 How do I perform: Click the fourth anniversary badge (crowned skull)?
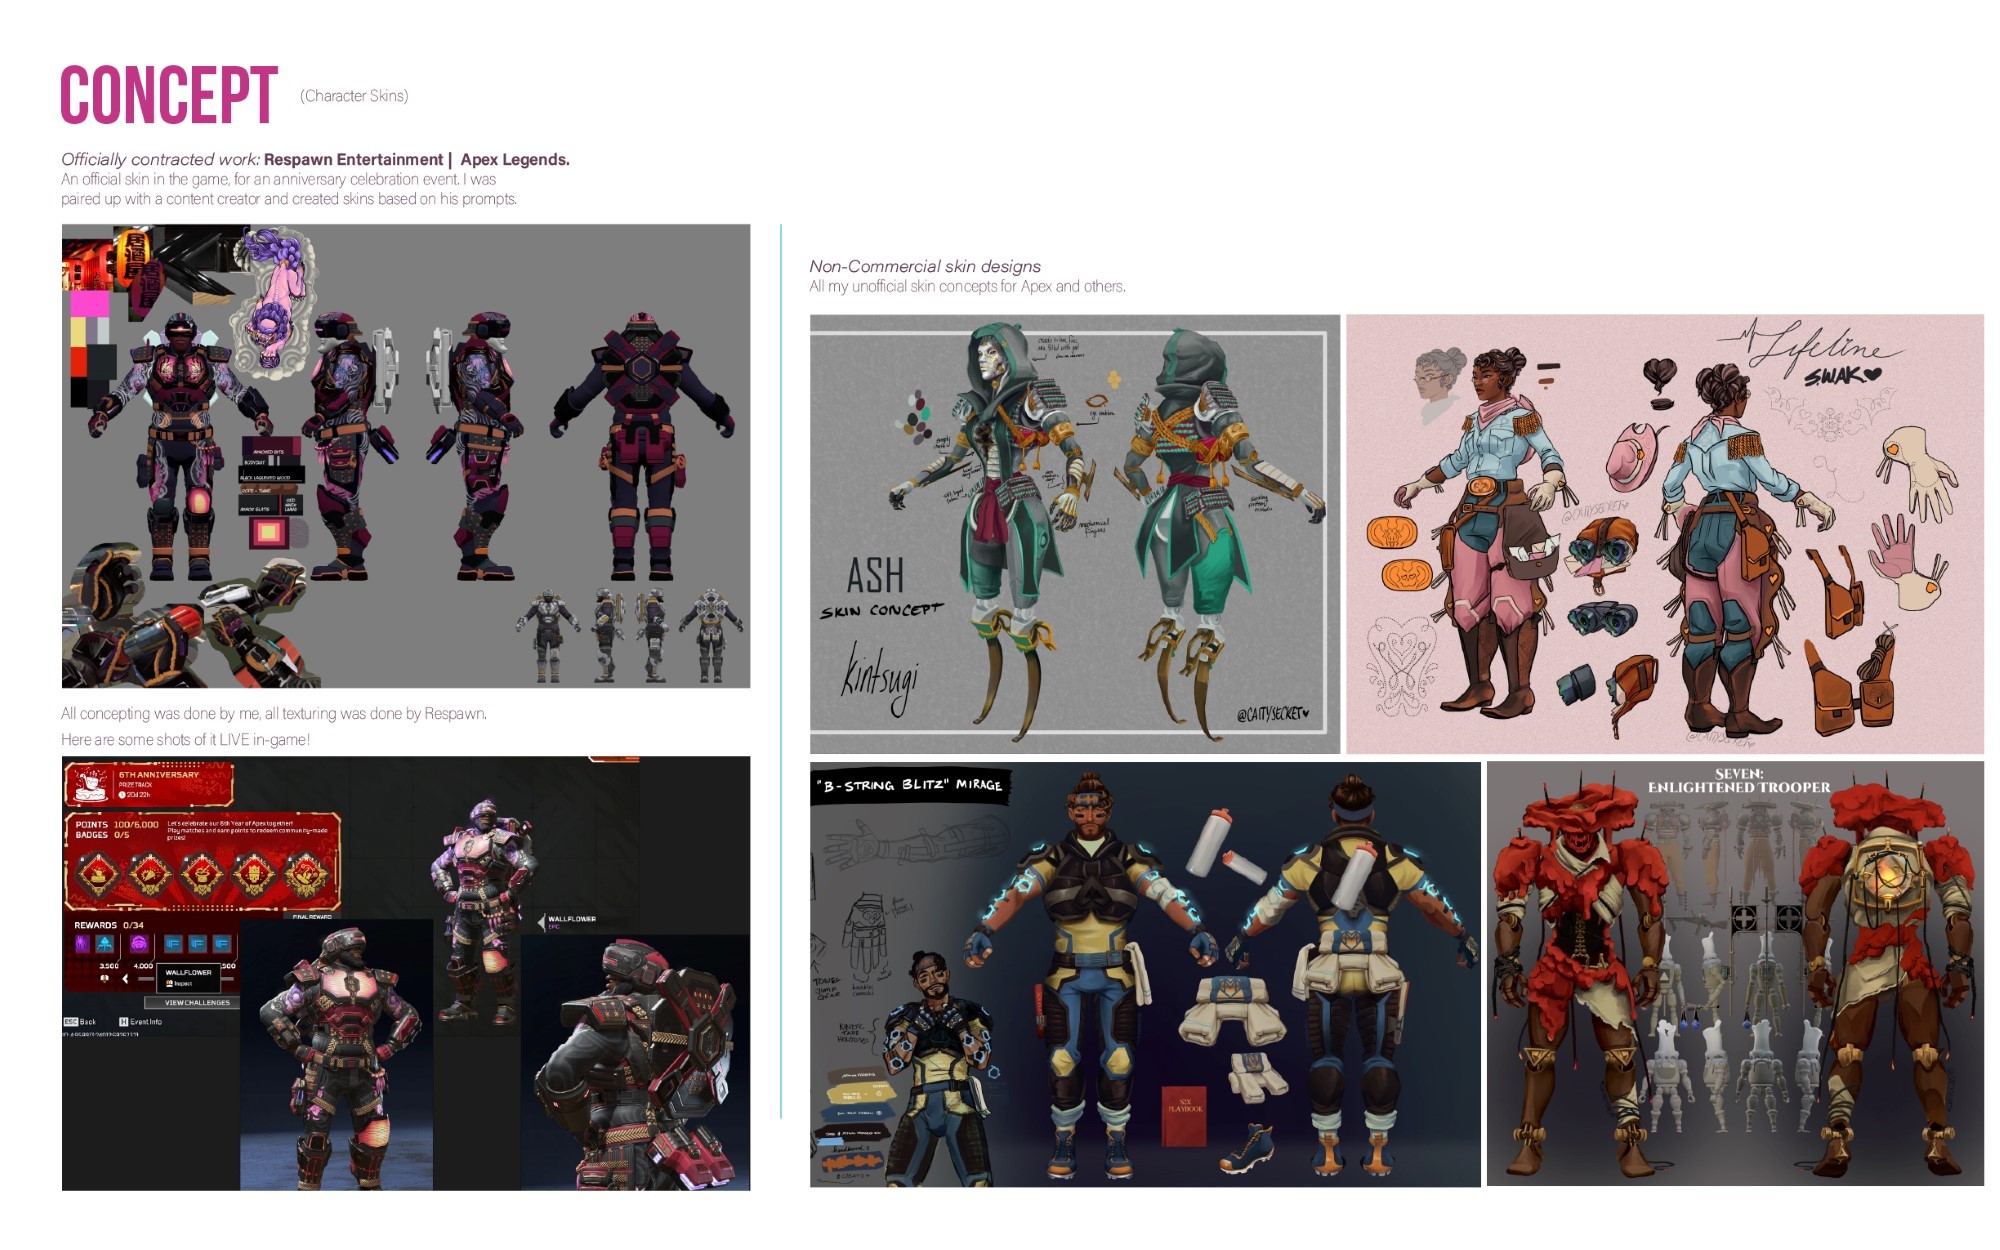click(255, 873)
